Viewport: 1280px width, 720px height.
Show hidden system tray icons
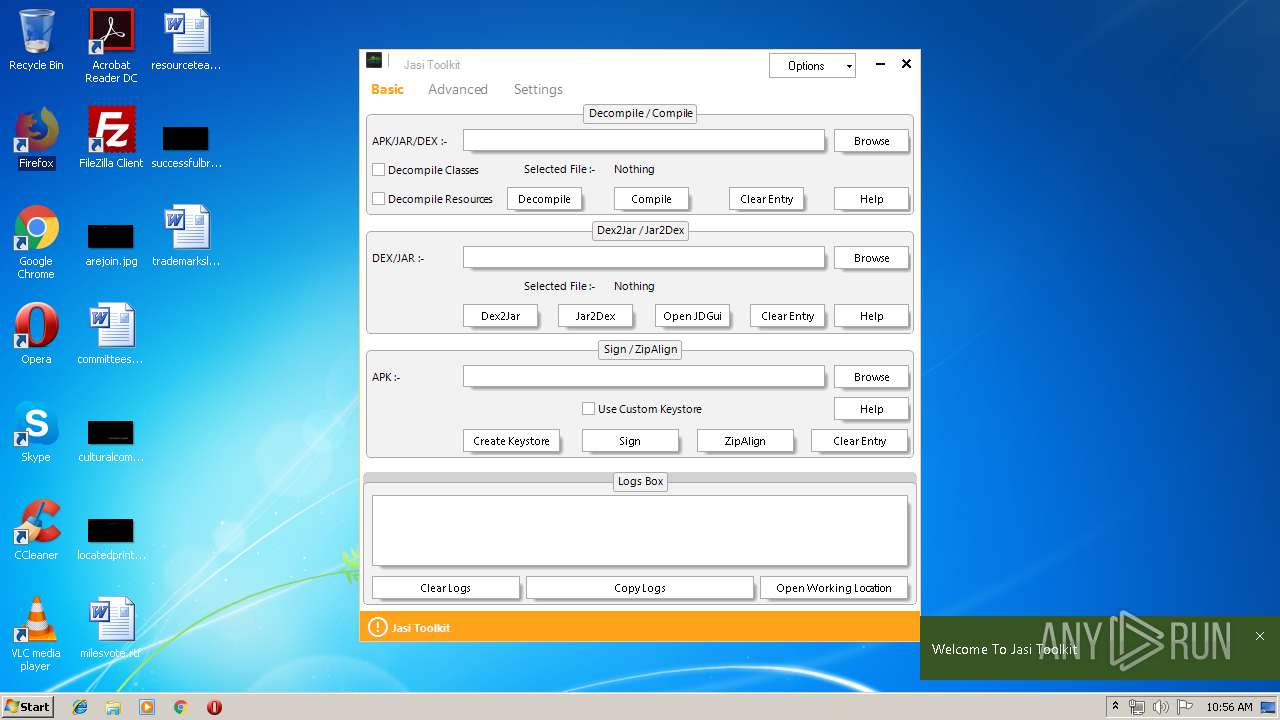click(1115, 707)
